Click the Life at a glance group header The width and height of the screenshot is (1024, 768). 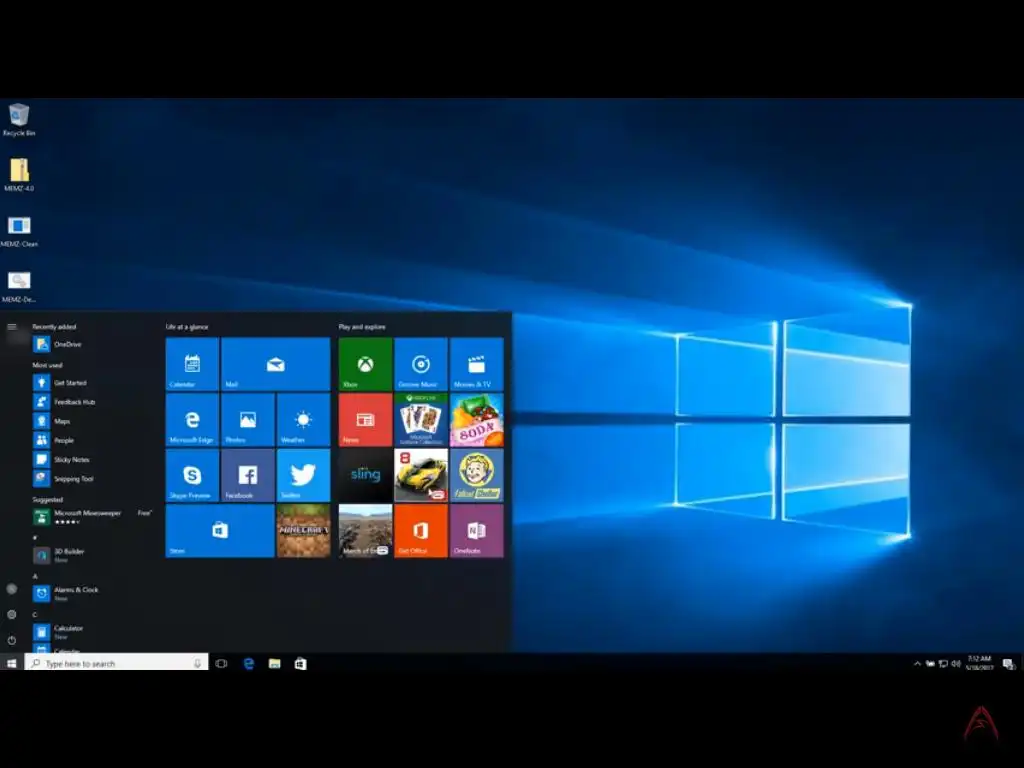[x=187, y=327]
